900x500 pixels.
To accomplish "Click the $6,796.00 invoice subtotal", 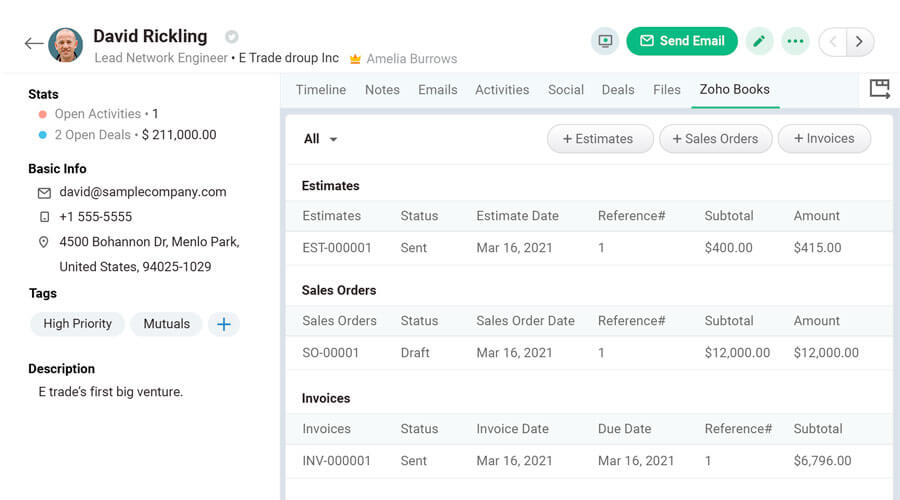I will click(x=823, y=461).
